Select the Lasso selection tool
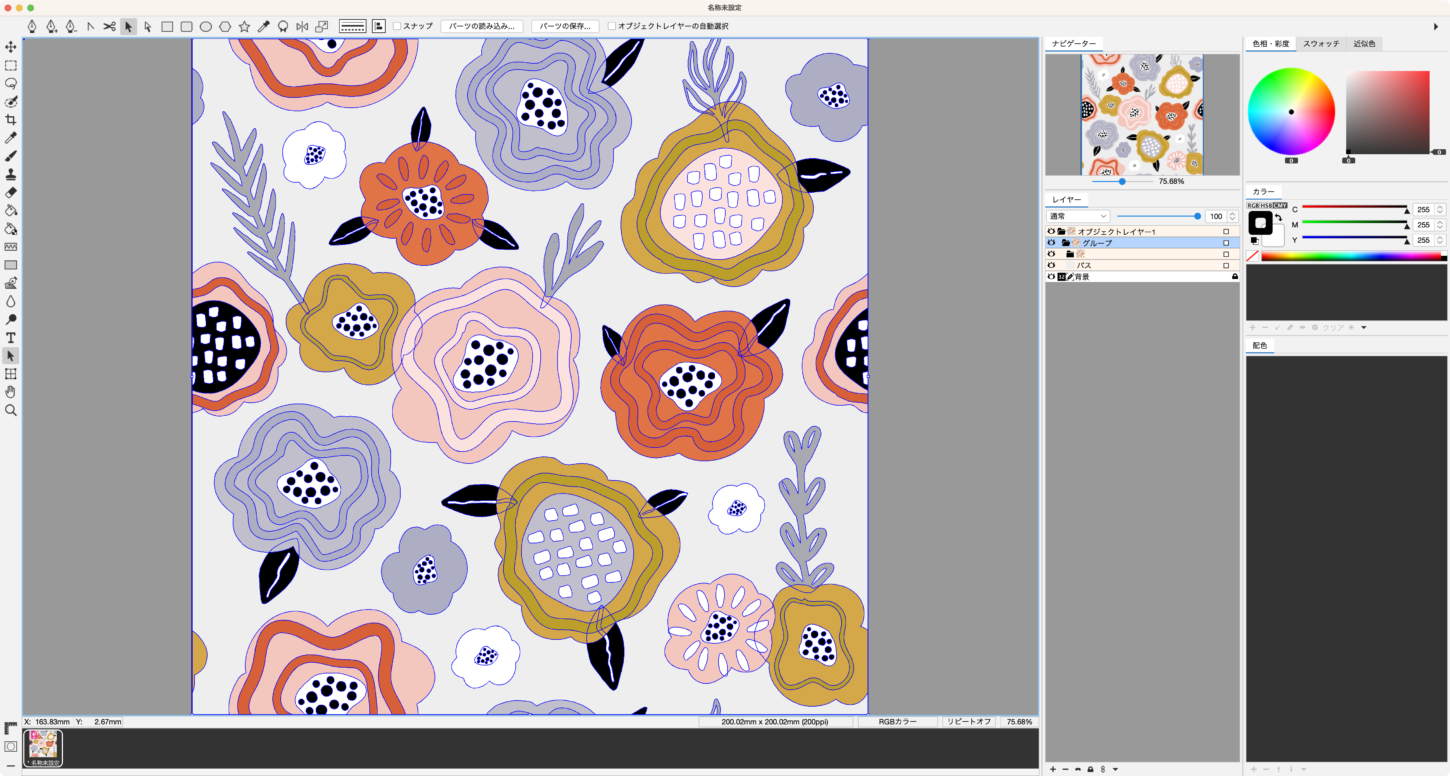Screen dimensions: 1450x776 (11, 83)
